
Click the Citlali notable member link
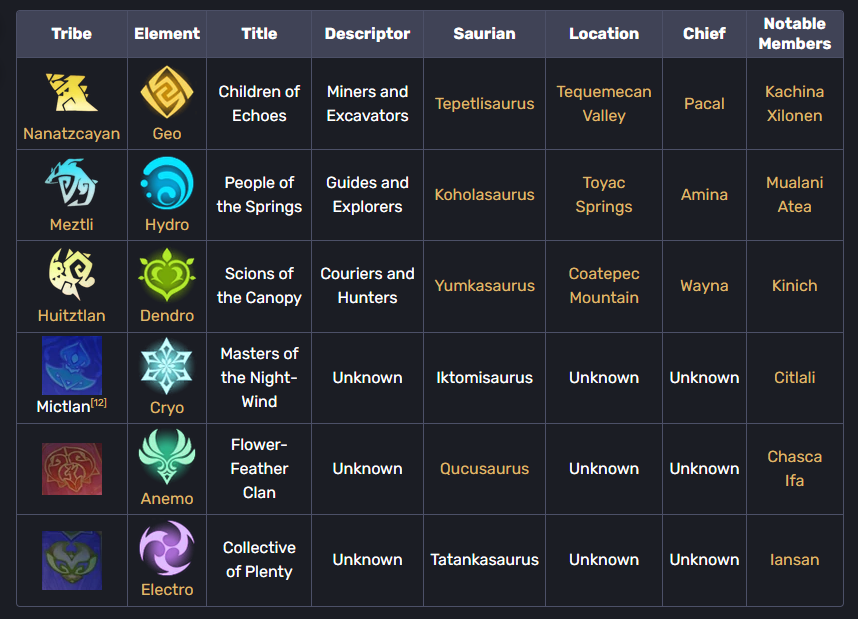[x=794, y=378]
